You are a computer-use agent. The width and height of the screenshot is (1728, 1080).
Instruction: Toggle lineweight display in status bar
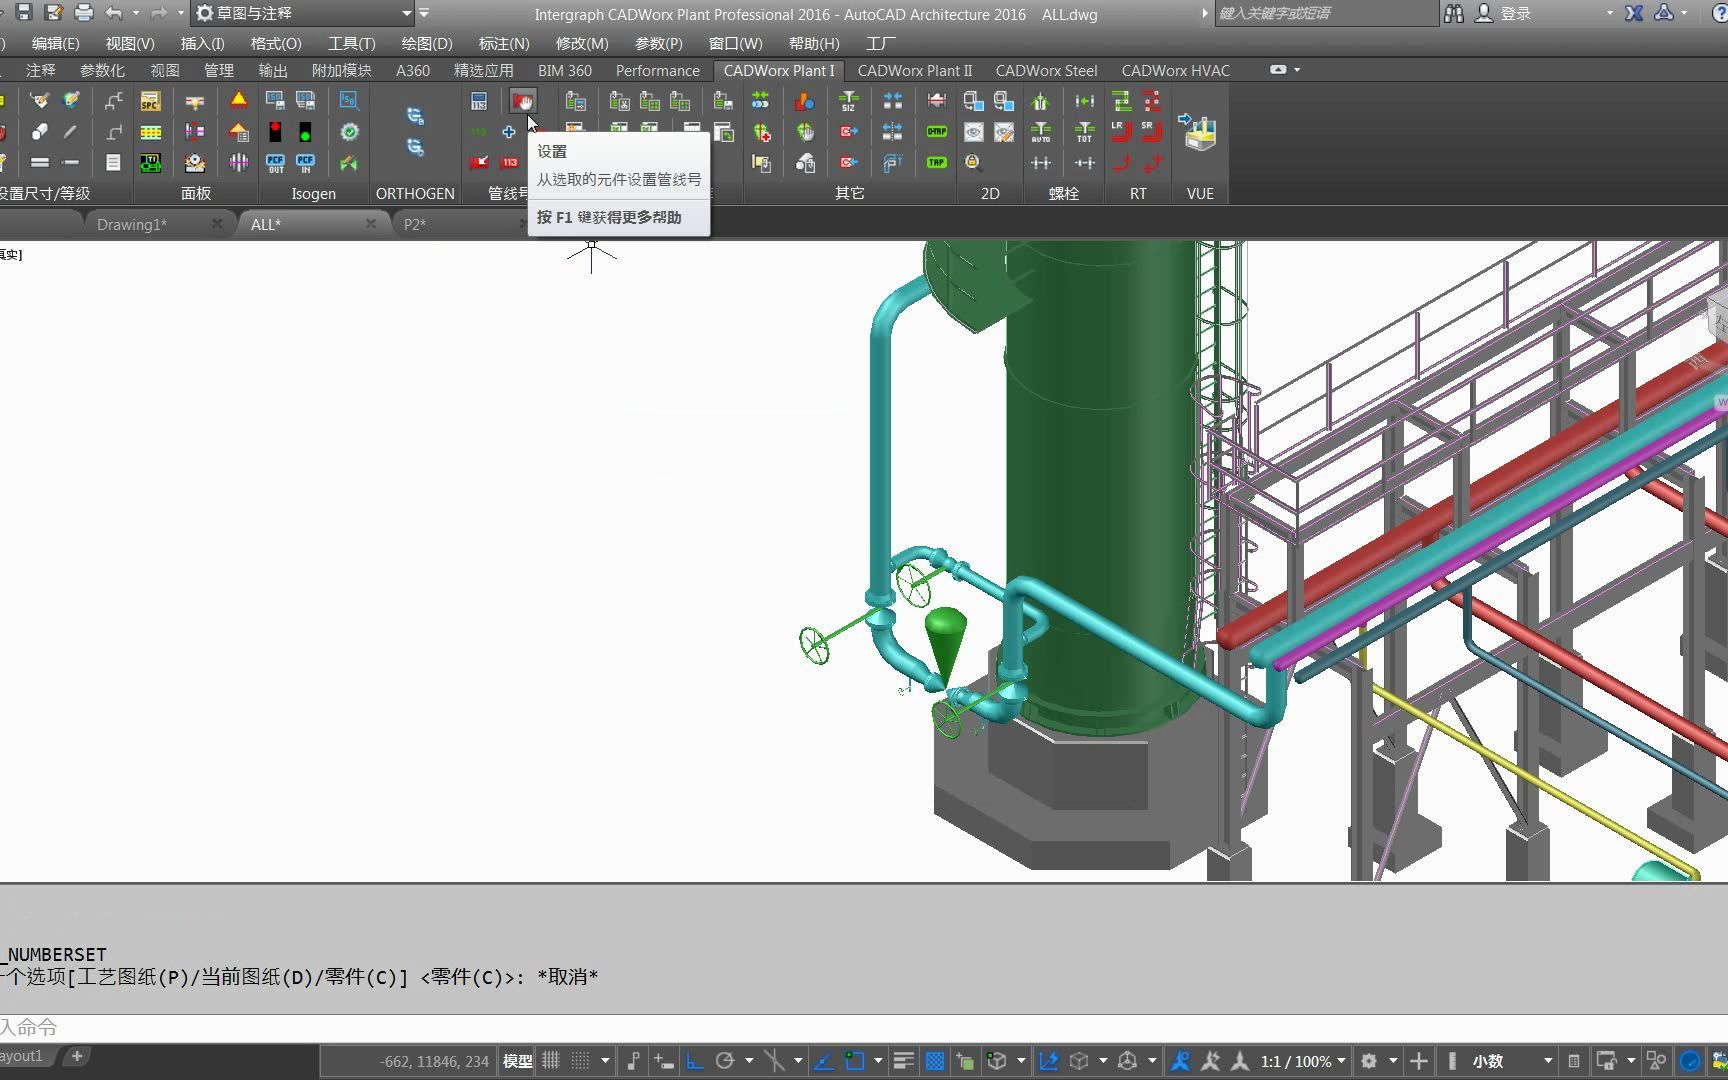click(903, 1061)
